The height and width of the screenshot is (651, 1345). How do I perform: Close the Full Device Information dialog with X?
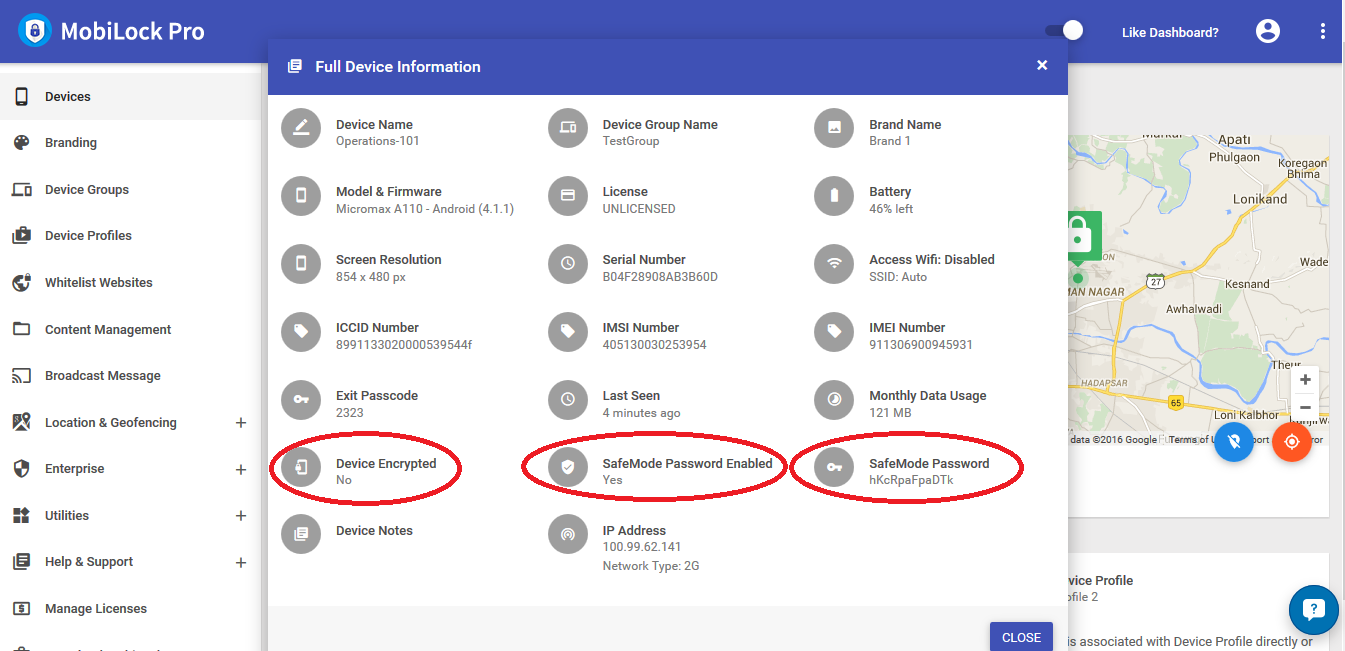tap(1042, 65)
